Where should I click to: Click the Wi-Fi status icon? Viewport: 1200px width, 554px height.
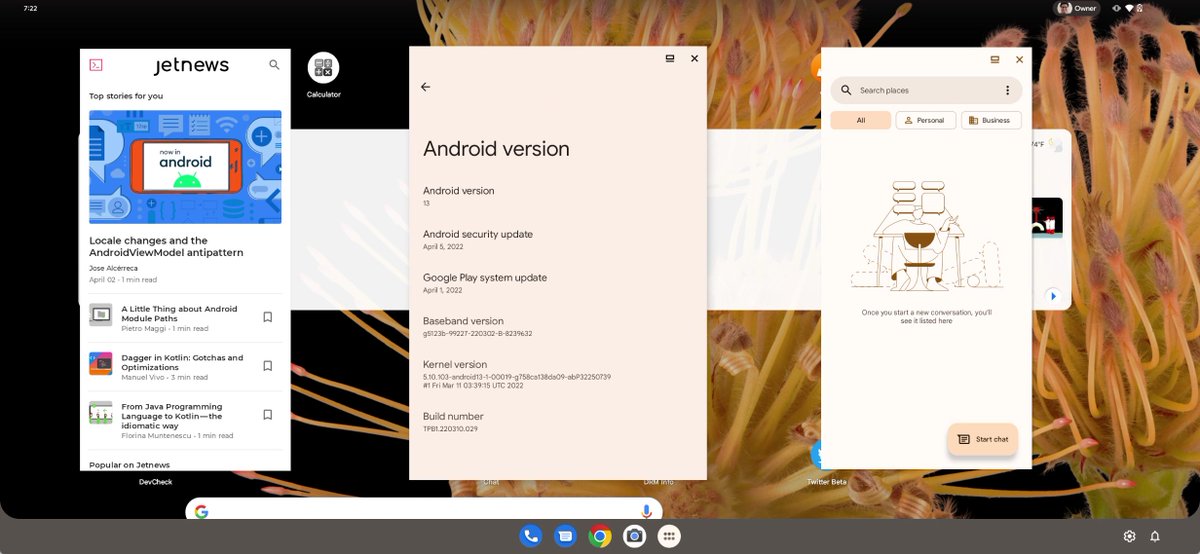[1129, 8]
